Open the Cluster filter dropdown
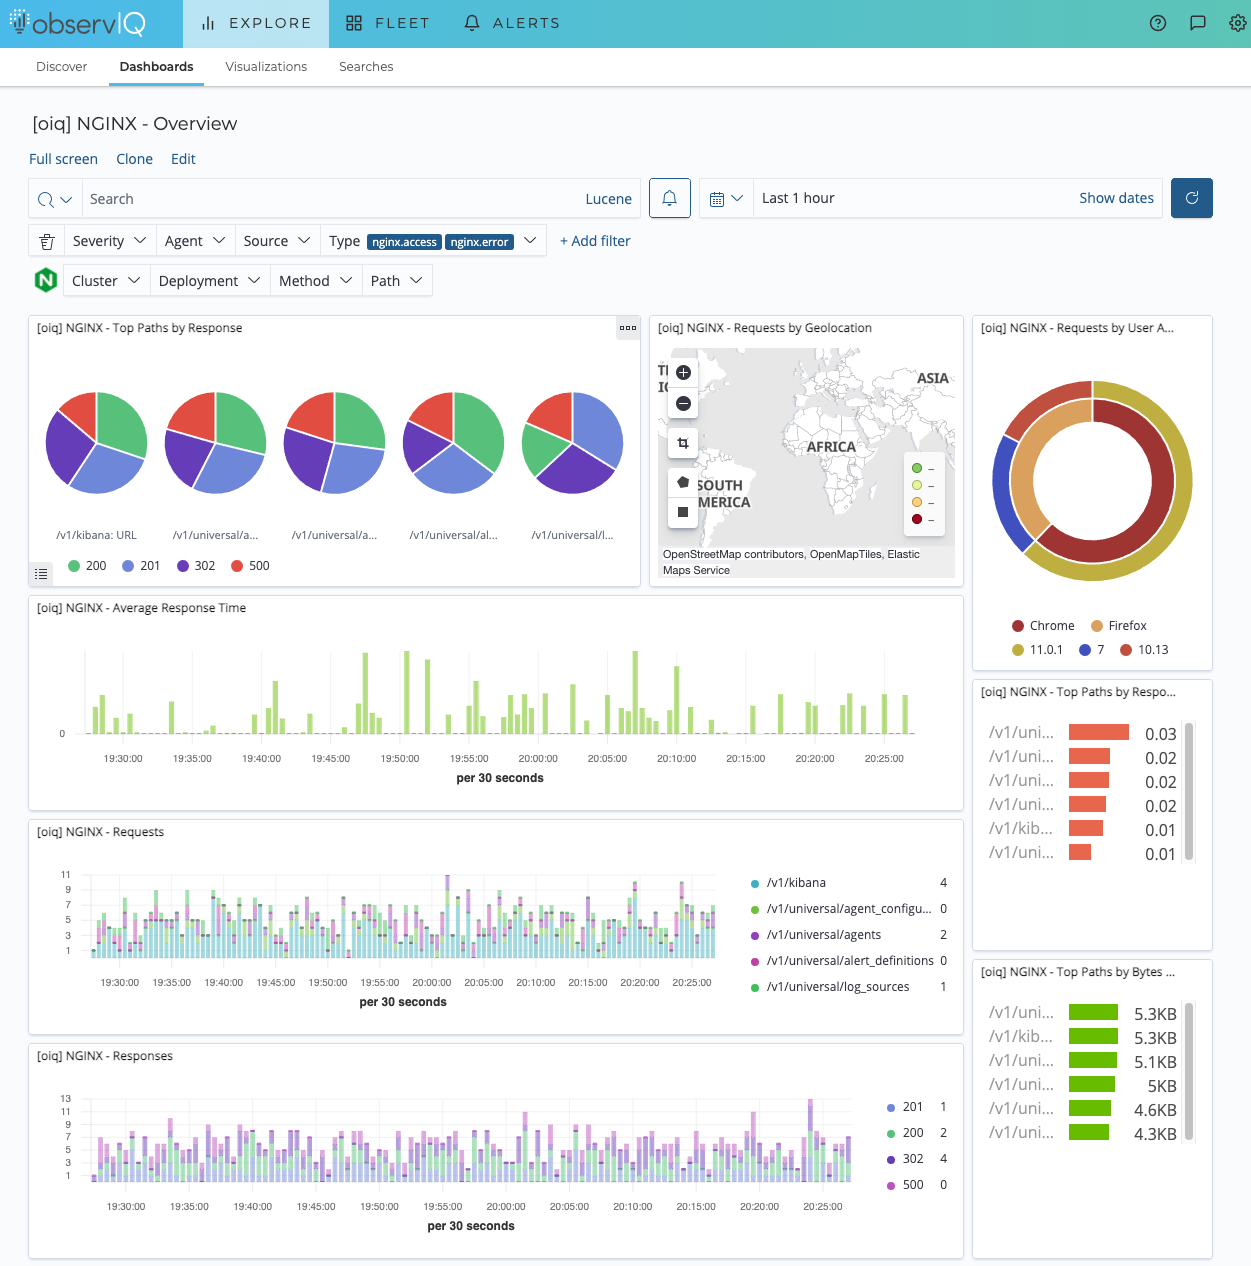This screenshot has width=1251, height=1266. 106,281
